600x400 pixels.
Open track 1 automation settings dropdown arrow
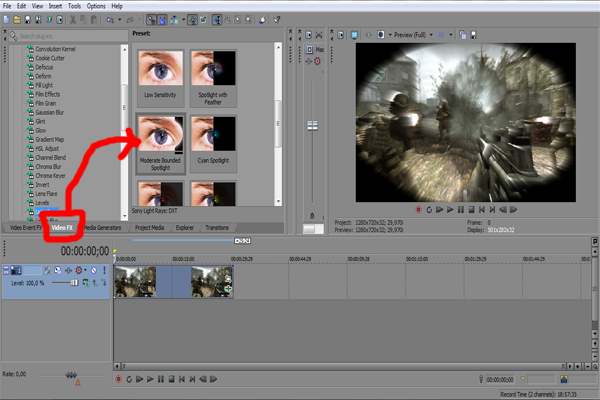[x=85, y=271]
